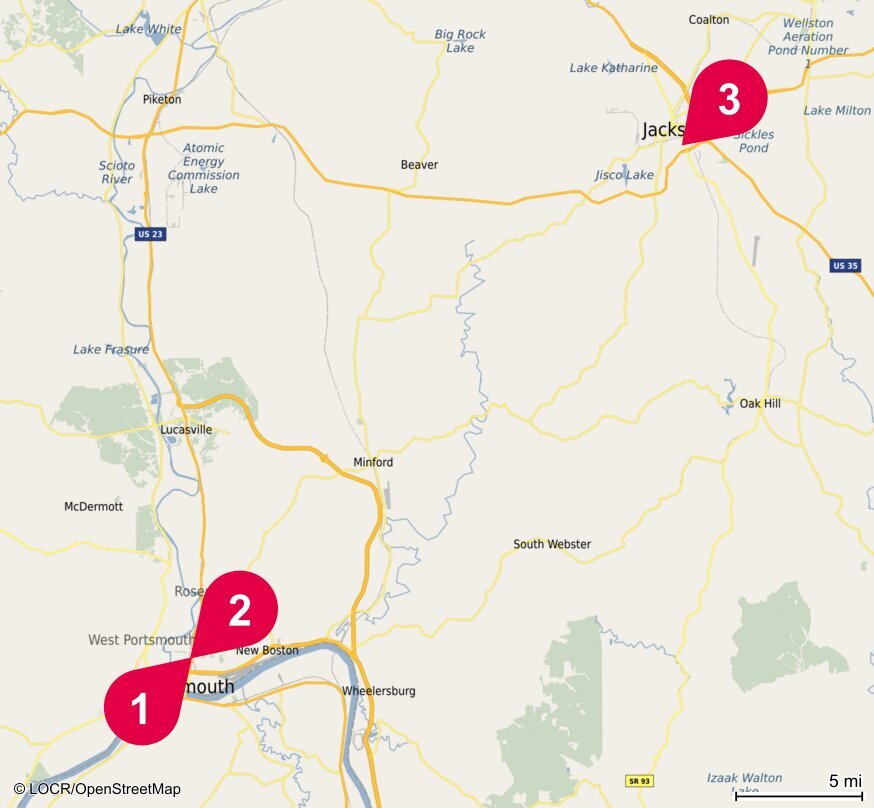Click the 5 mi scale bar

(798, 788)
